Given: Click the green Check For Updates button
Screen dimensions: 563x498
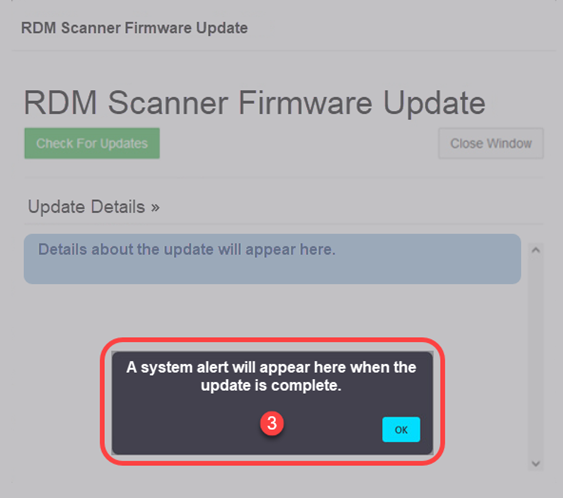Looking at the screenshot, I should (x=92, y=143).
